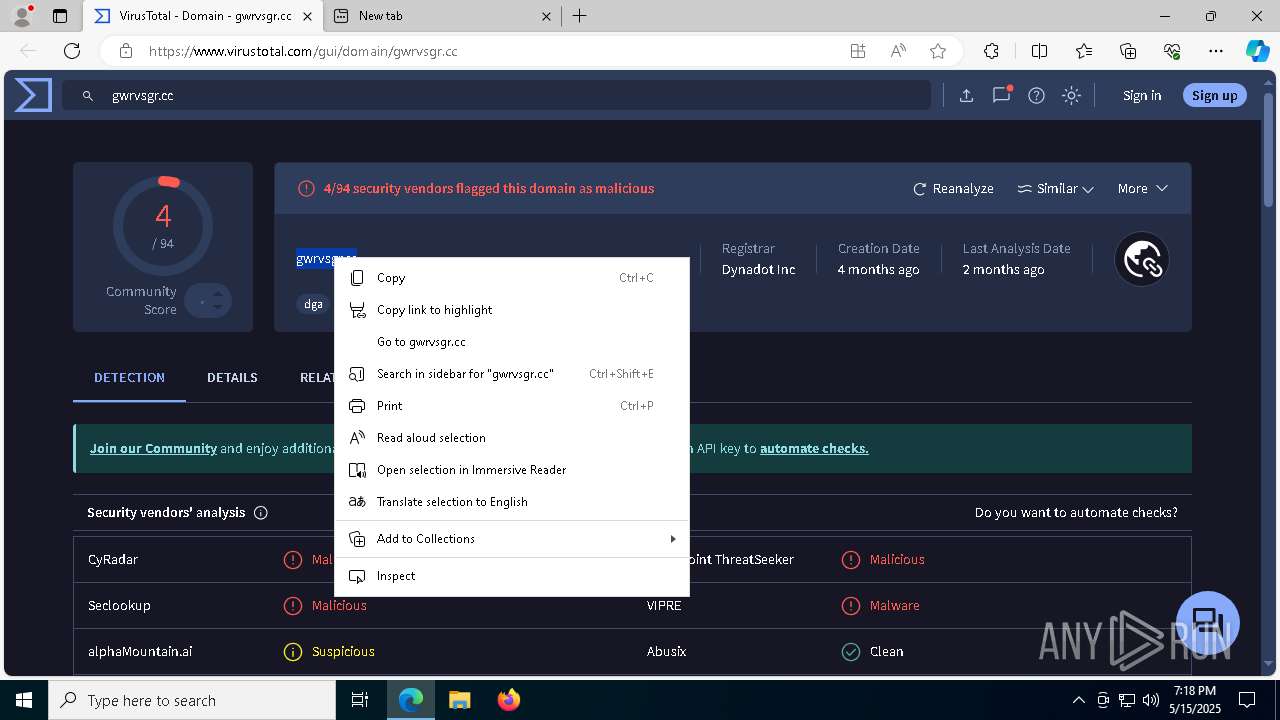
Task: Open the help question mark icon
Action: pyautogui.click(x=1037, y=96)
